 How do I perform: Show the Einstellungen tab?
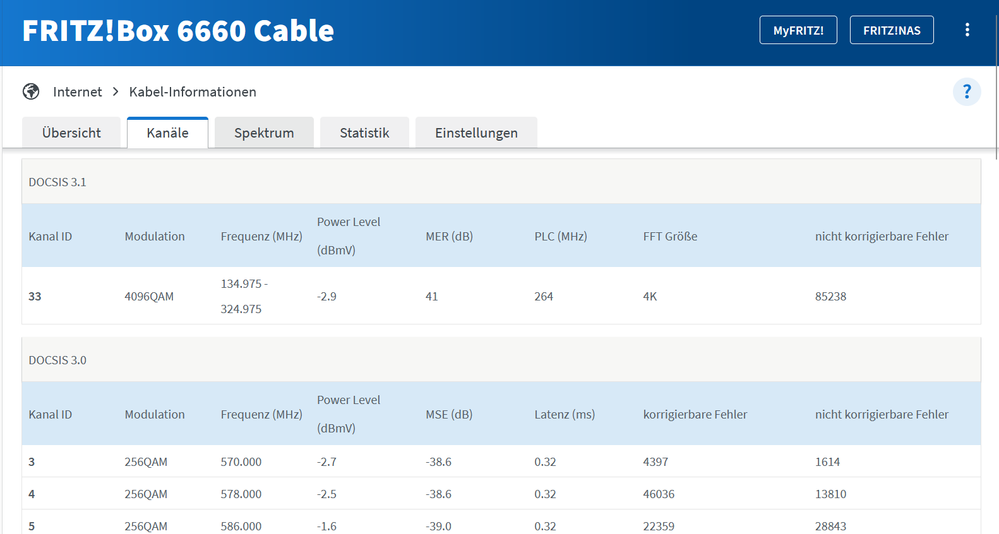(476, 133)
